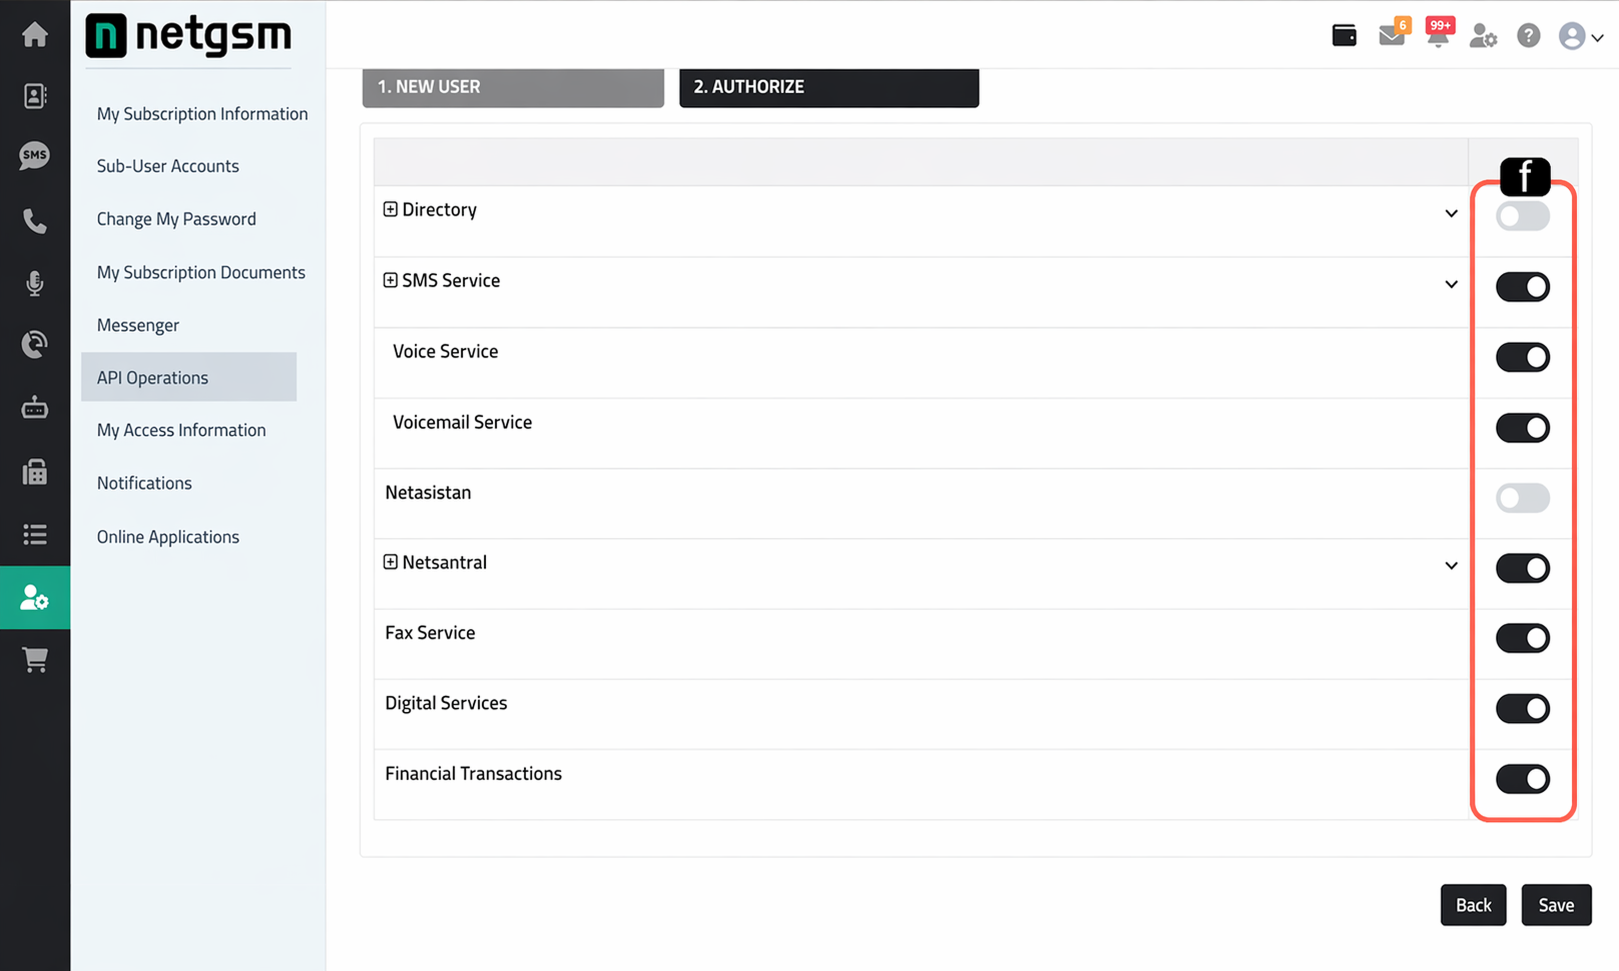This screenshot has width=1619, height=971.
Task: Select the microphone icon in sidebar
Action: 35,284
